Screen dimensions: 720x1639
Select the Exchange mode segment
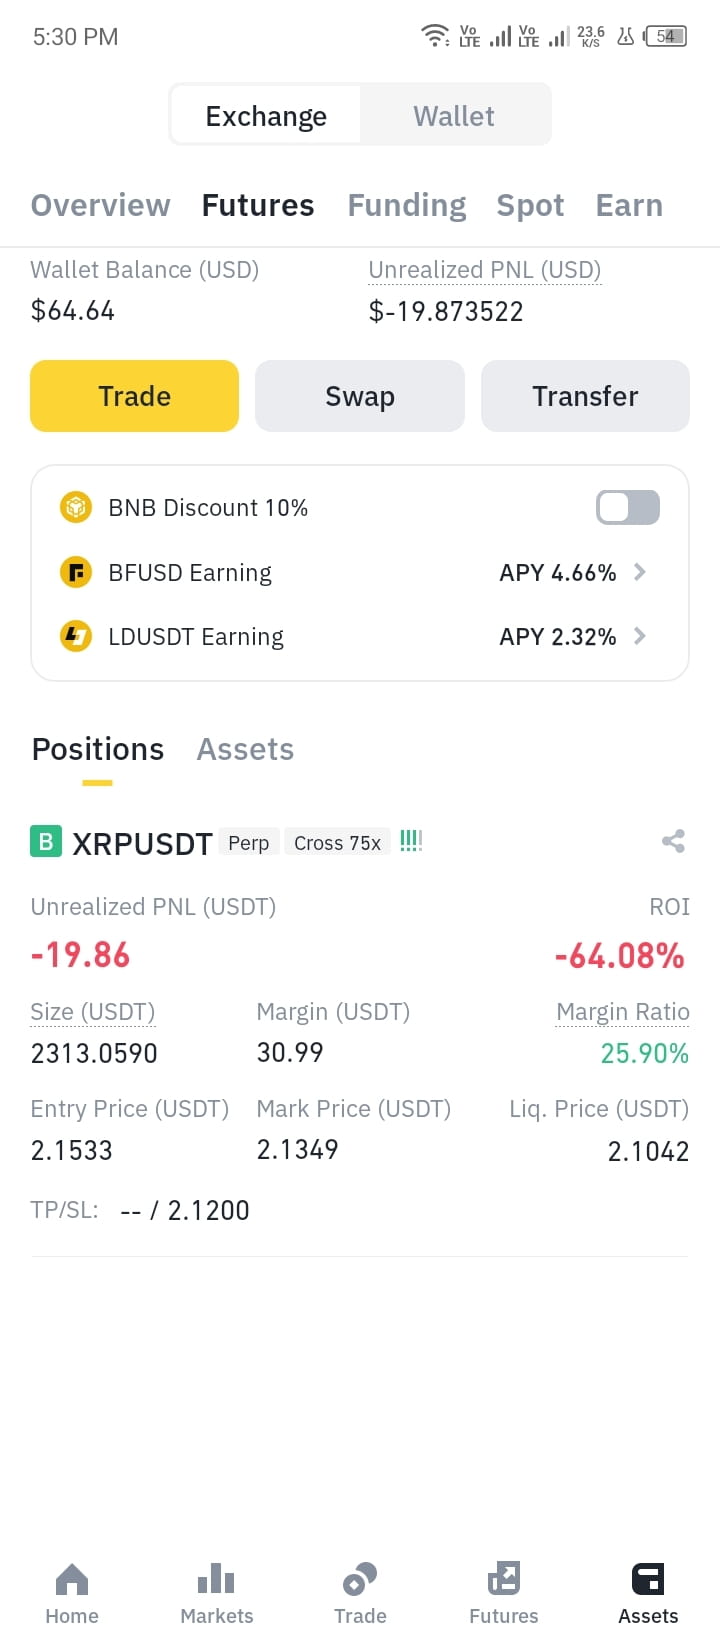coord(266,116)
